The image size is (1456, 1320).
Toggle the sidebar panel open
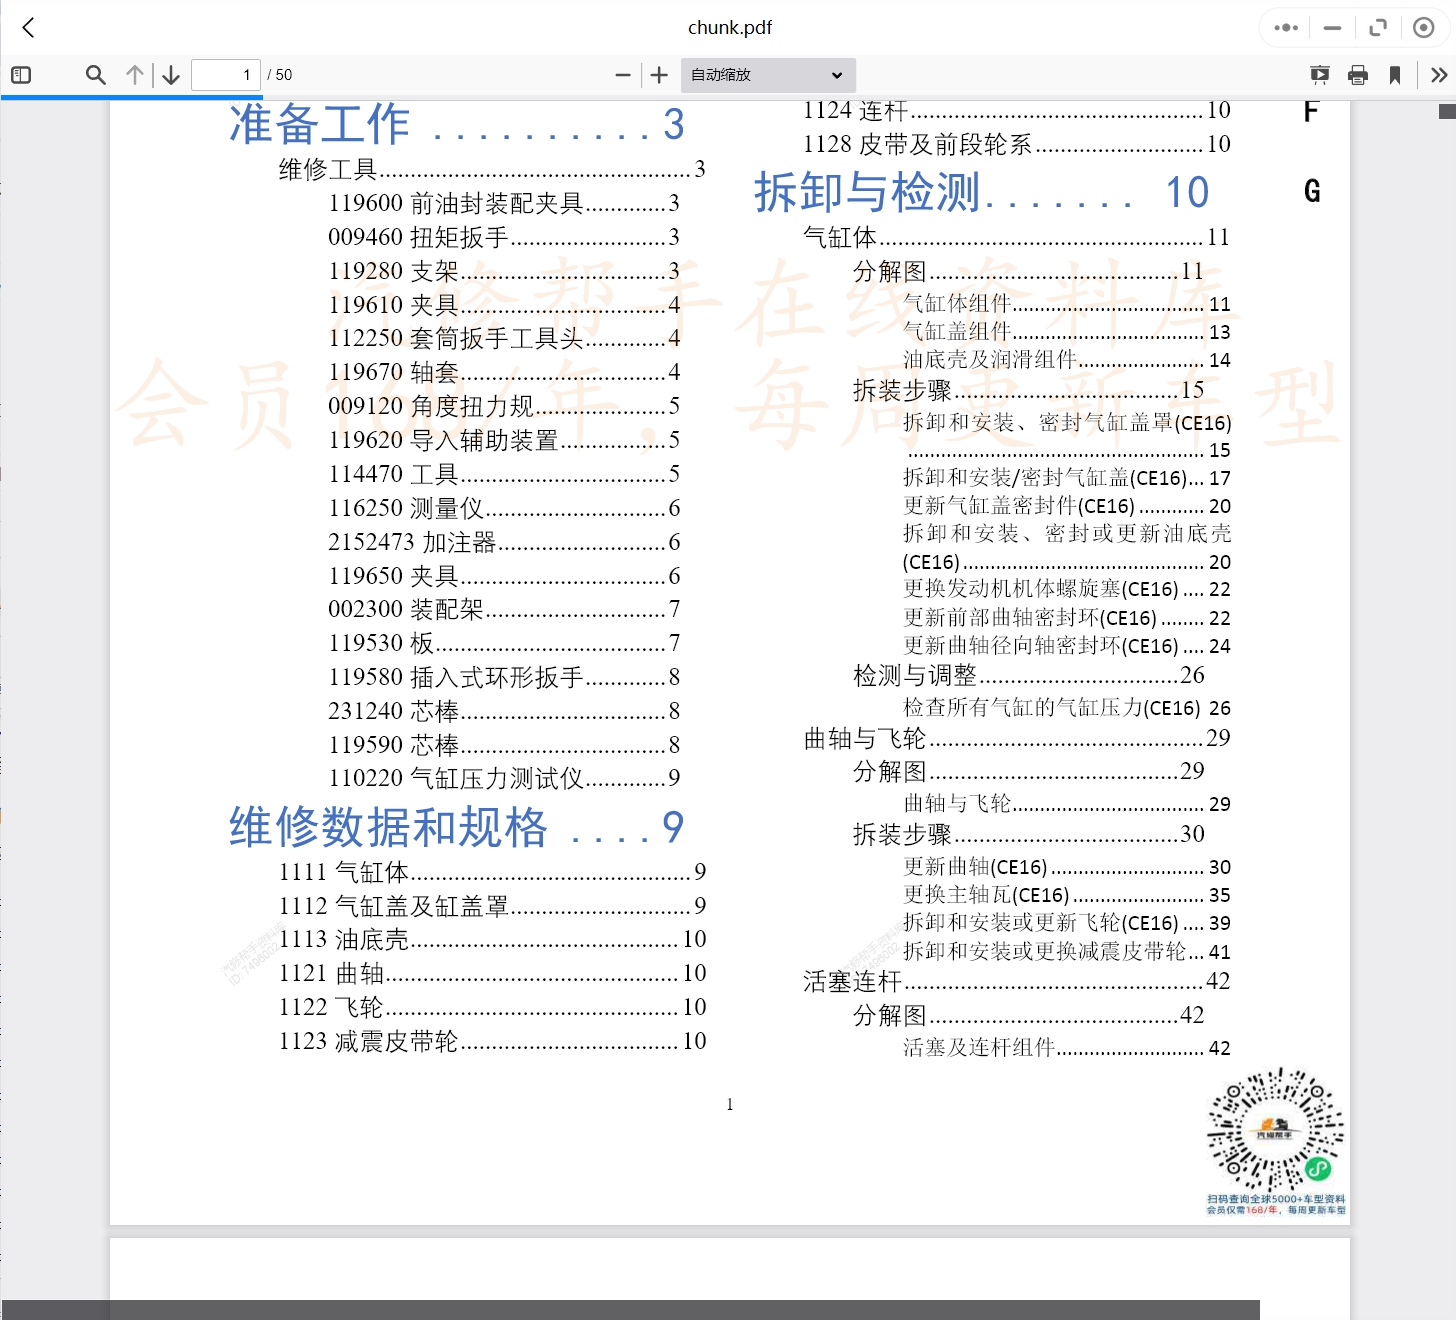21,74
